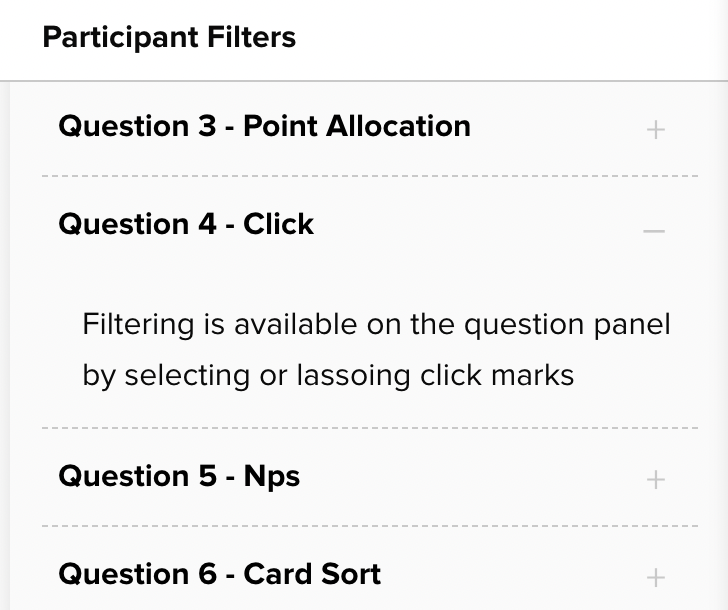Click the Participant Filters panel header
Image resolution: width=728 pixels, height=610 pixels.
169,38
